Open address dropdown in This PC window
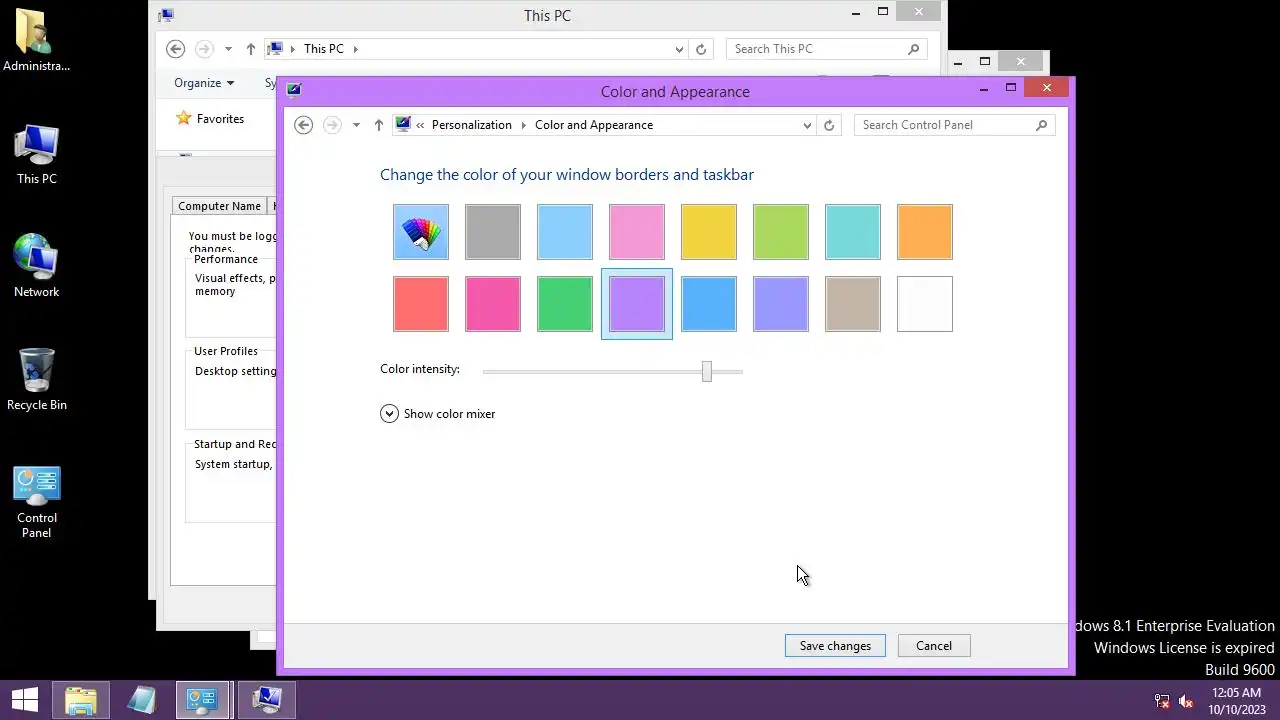Screen dimensions: 1280x720 (x=679, y=49)
